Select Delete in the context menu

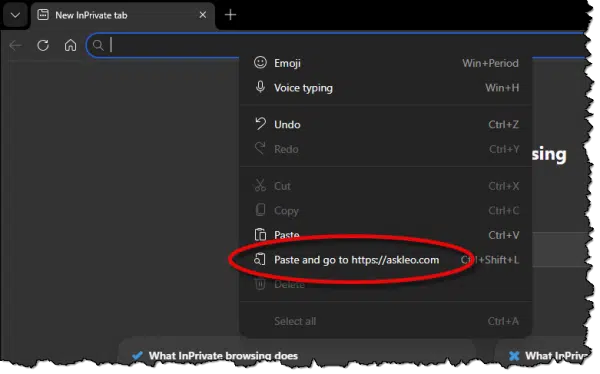[x=386, y=284]
